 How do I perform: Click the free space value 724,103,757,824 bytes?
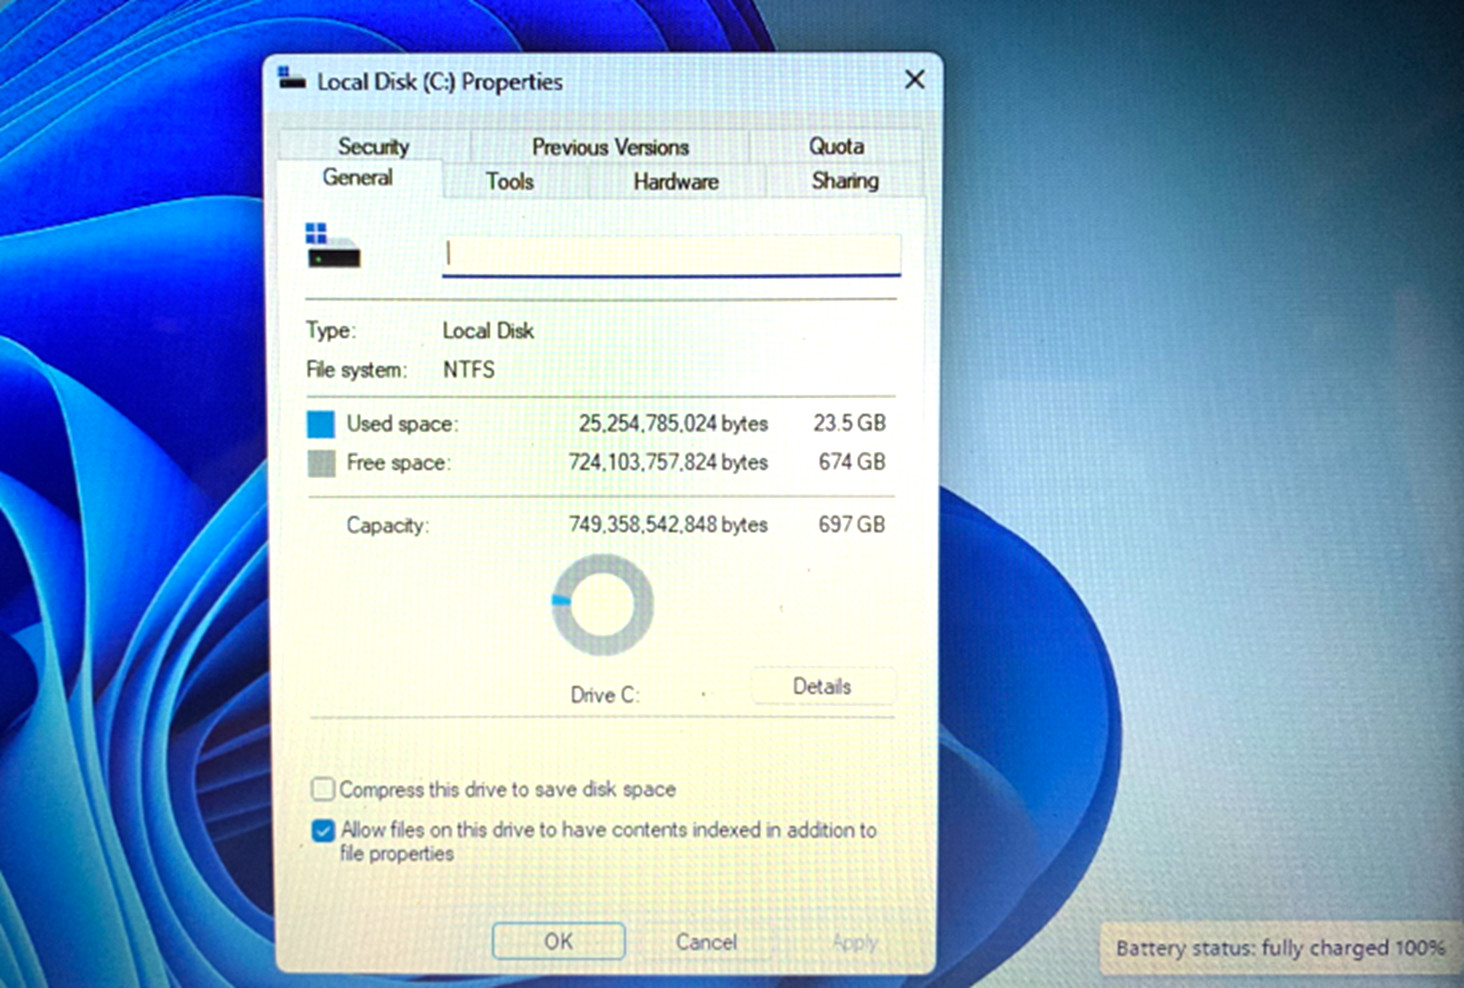[x=668, y=463]
